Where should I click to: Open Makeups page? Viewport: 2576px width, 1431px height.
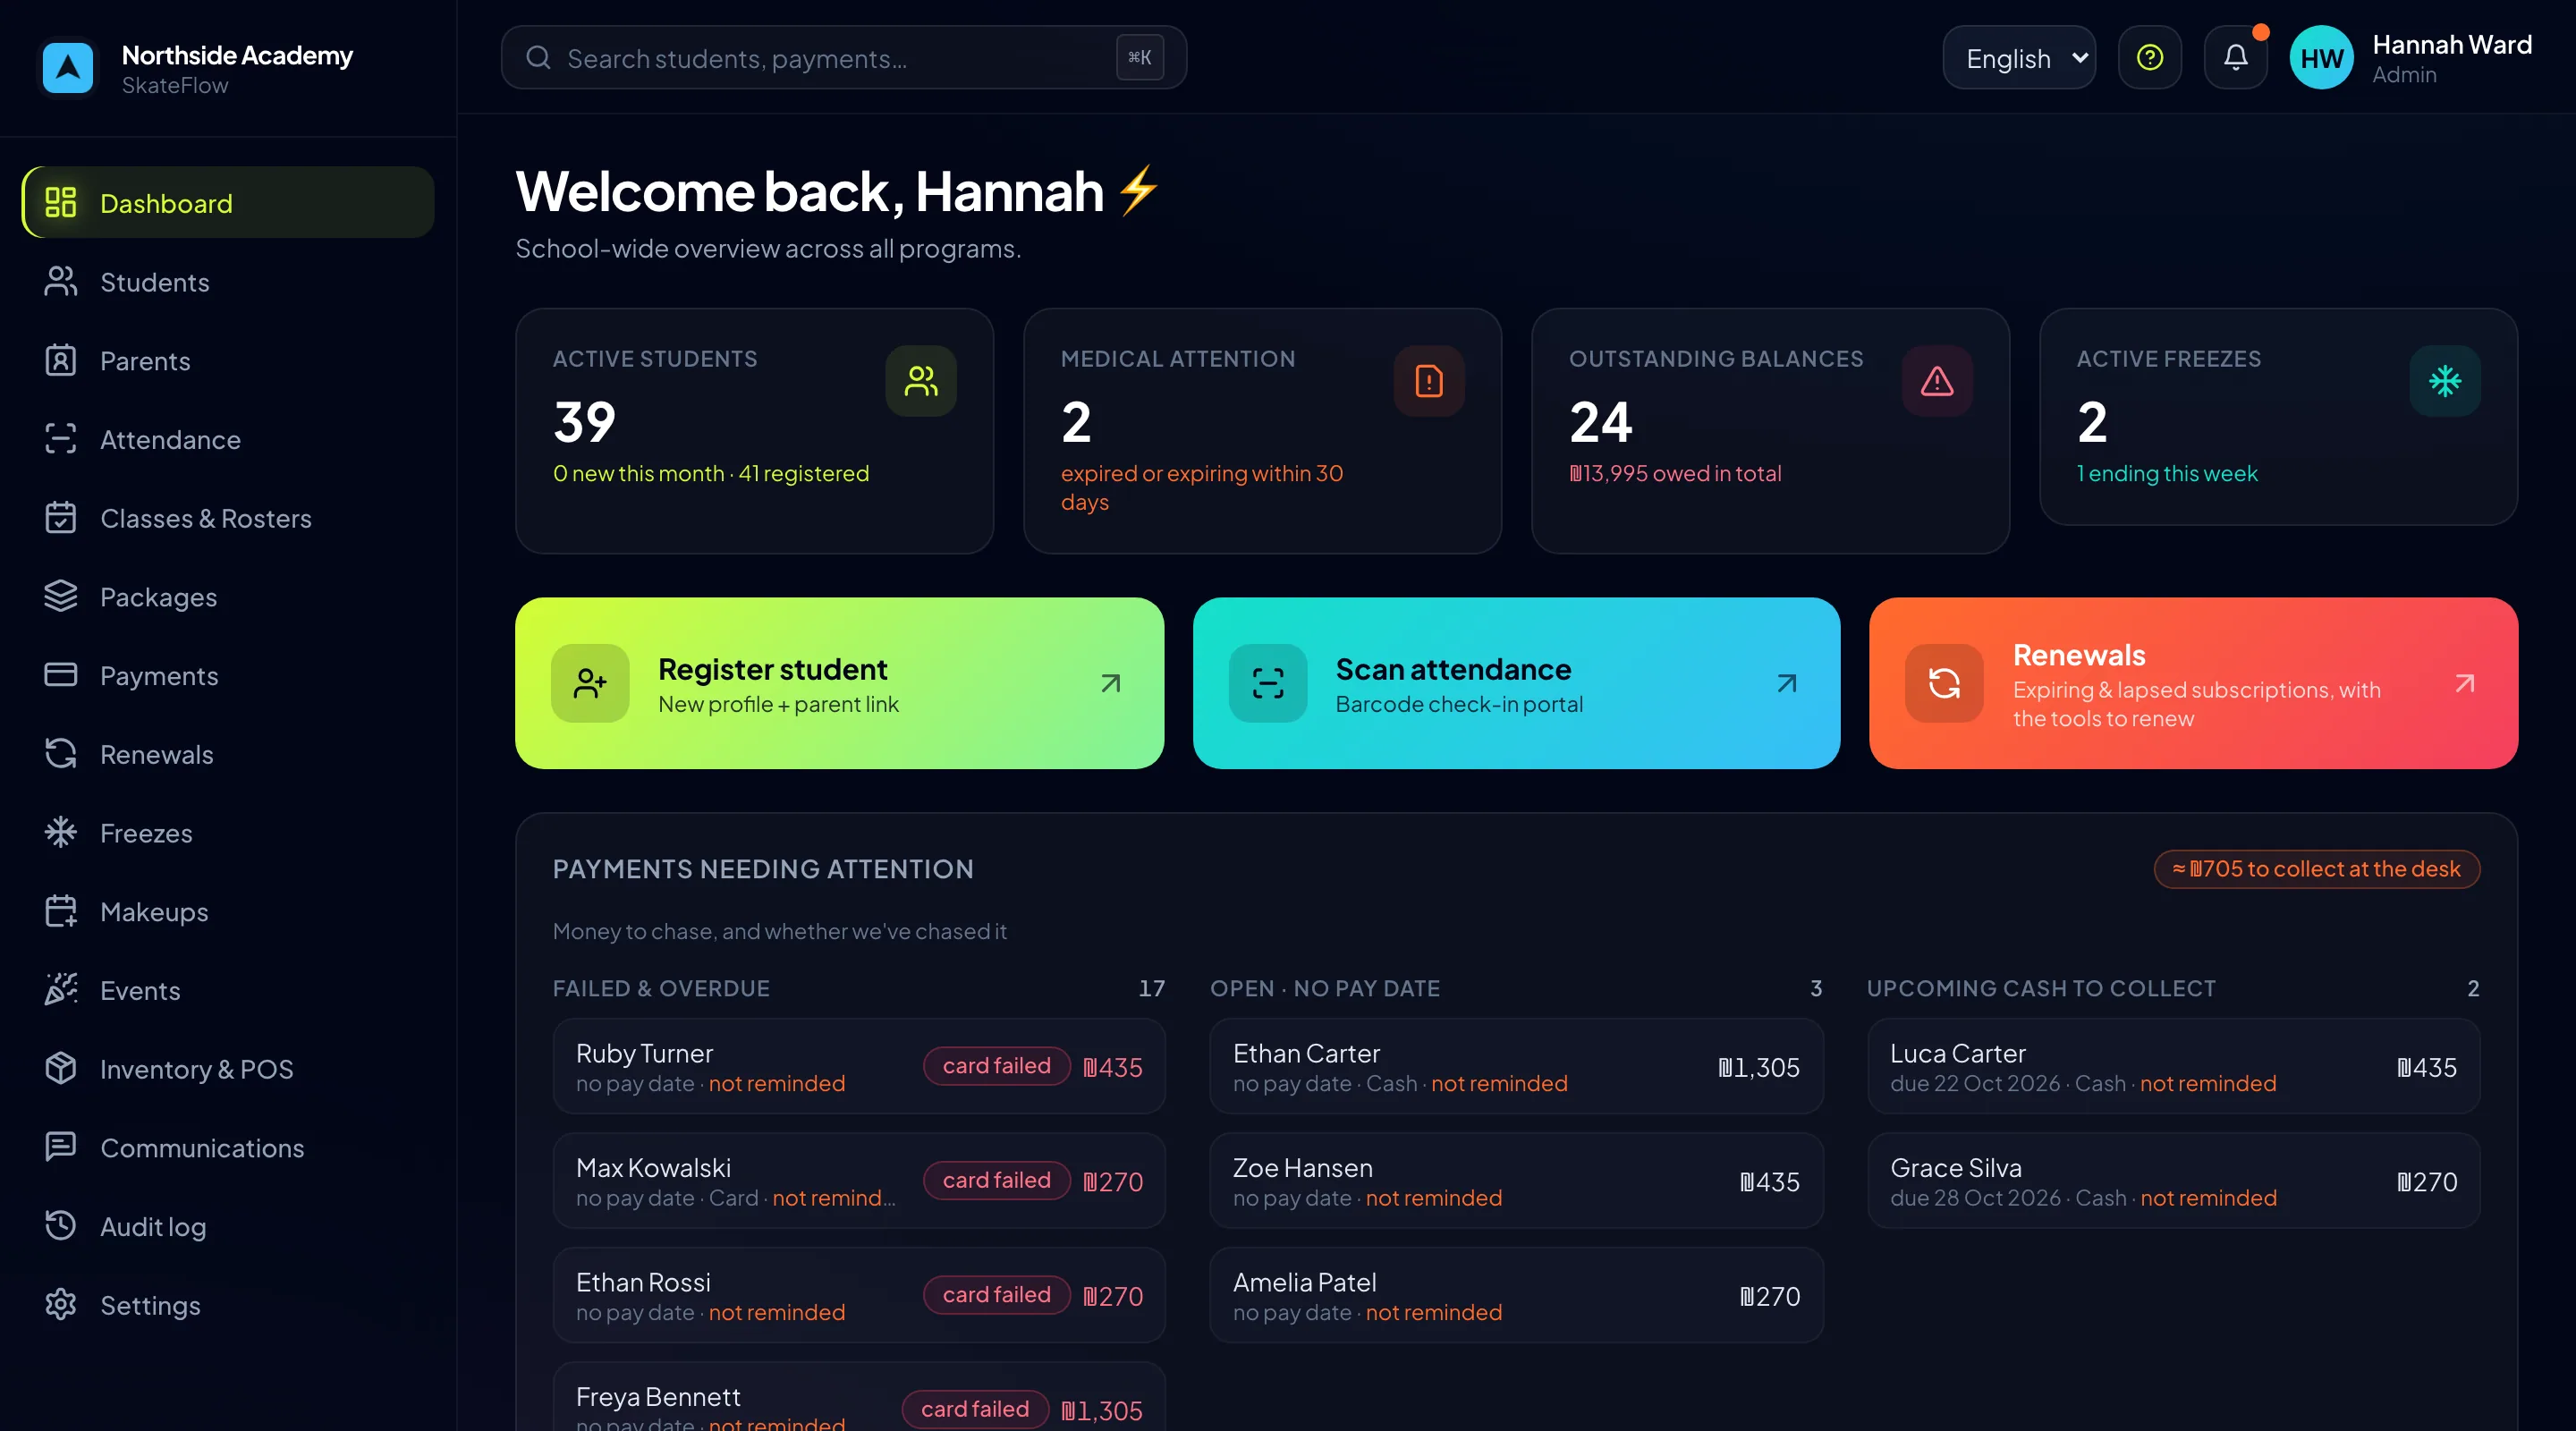coord(228,911)
